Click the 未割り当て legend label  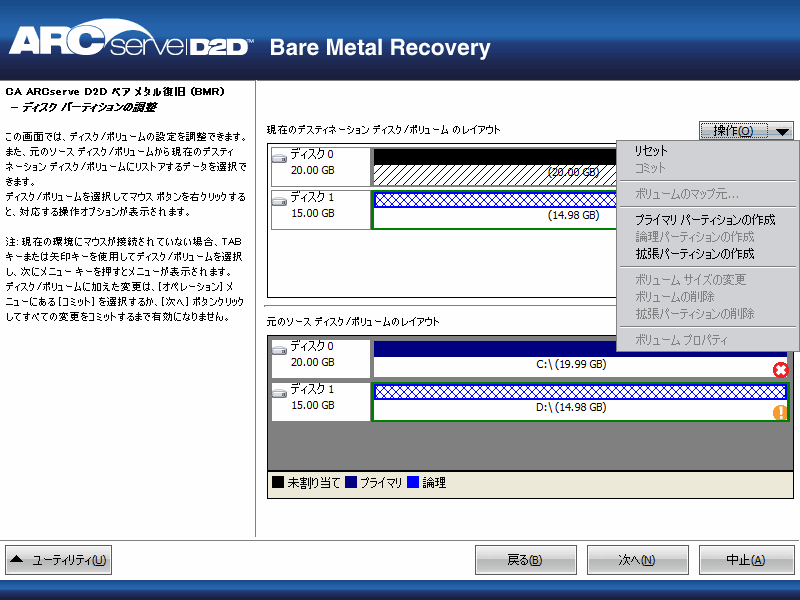(x=313, y=483)
